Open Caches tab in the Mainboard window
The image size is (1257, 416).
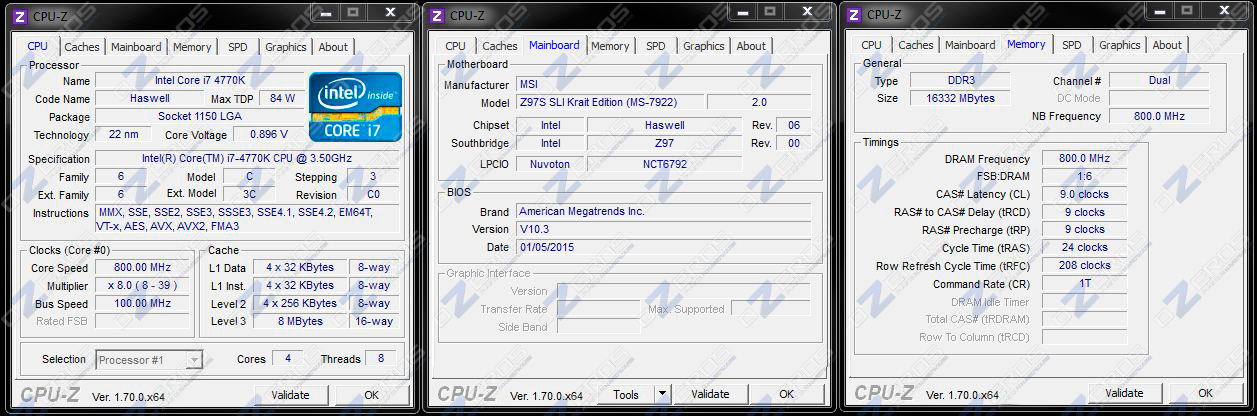point(500,46)
